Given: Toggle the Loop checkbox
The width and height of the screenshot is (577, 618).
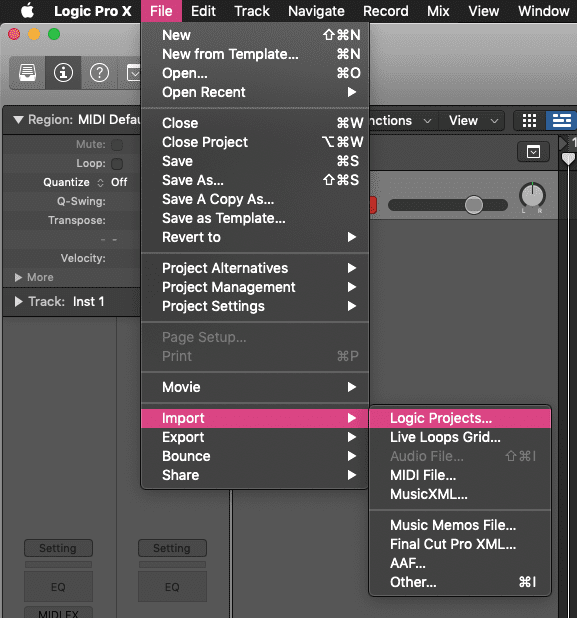Looking at the screenshot, I should (117, 164).
